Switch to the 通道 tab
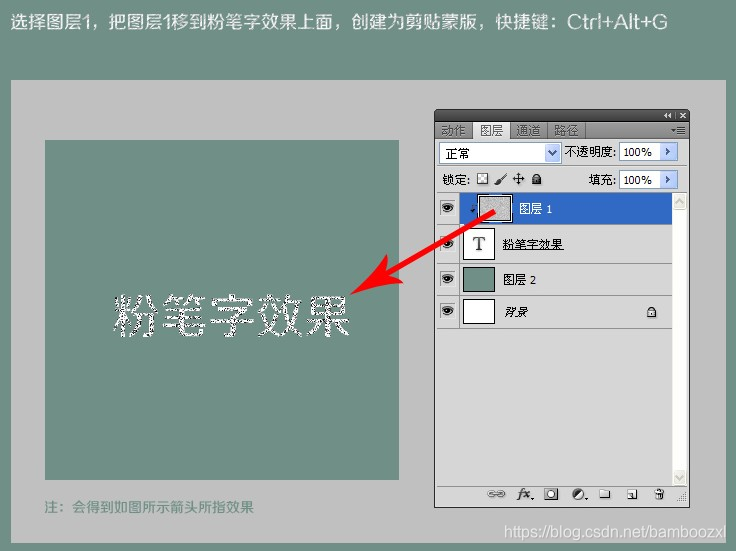The height and width of the screenshot is (551, 736). pyautogui.click(x=528, y=130)
